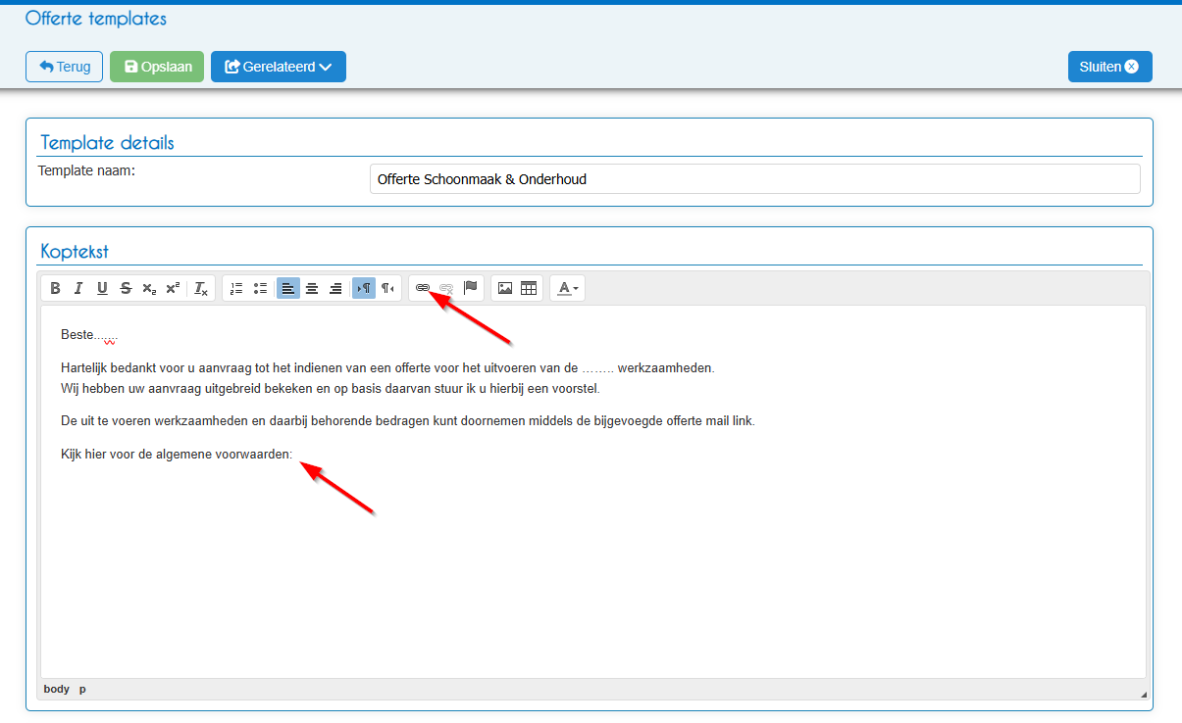This screenshot has height=723, width=1182.
Task: Toggle italic formatting in the editor toolbar
Action: 78,288
